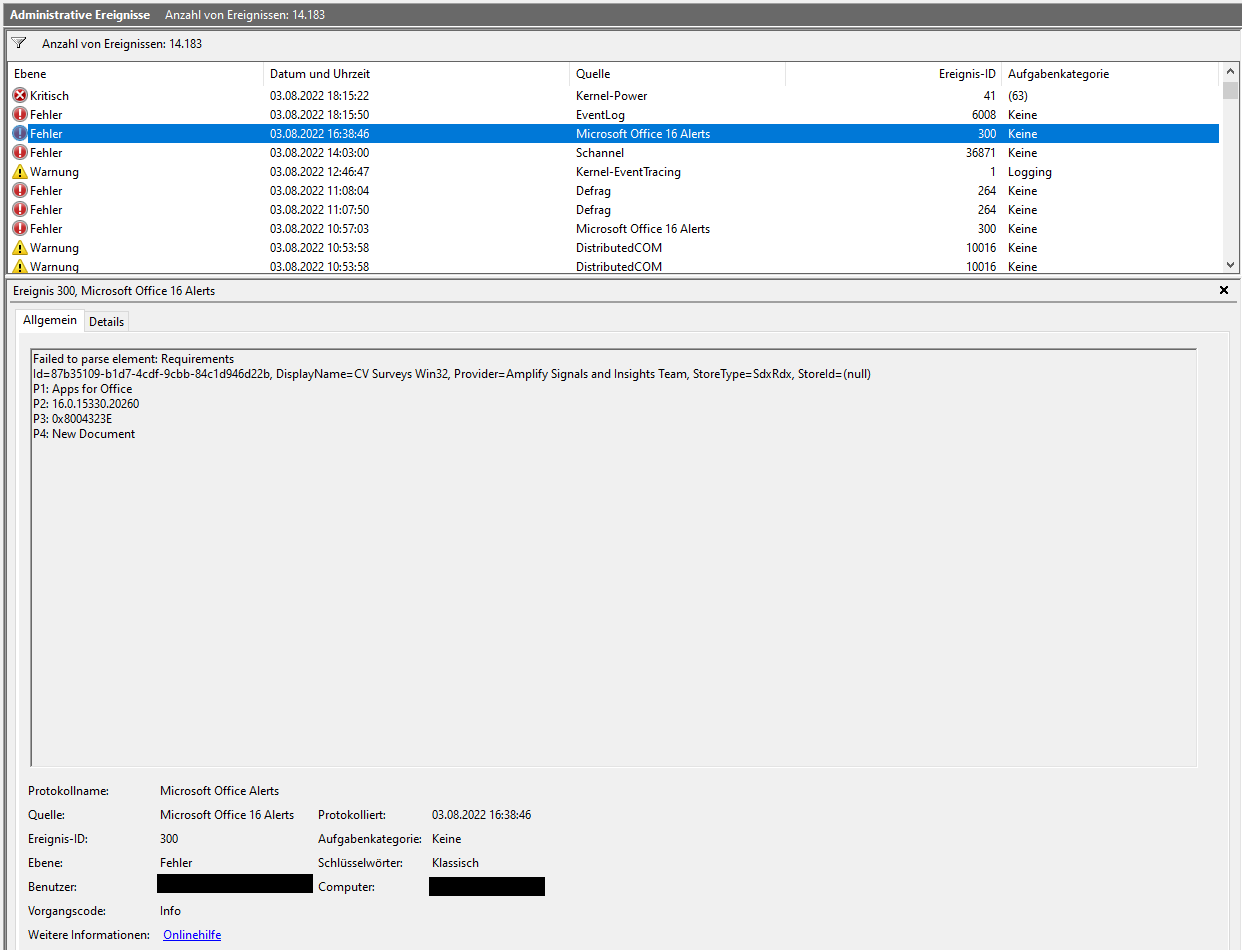The image size is (1242, 950).
Task: Click the date 03.08.2022 12:46:47
Action: 319,172
